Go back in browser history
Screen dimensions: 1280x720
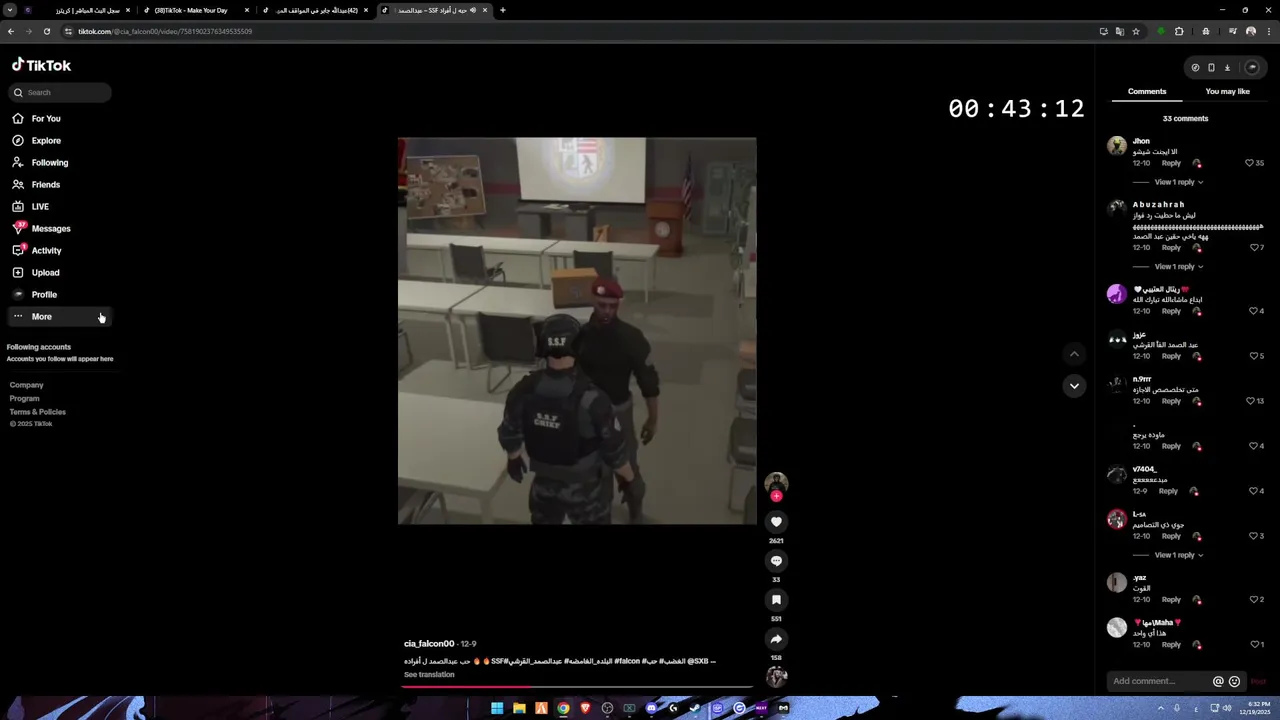pyautogui.click(x=10, y=31)
